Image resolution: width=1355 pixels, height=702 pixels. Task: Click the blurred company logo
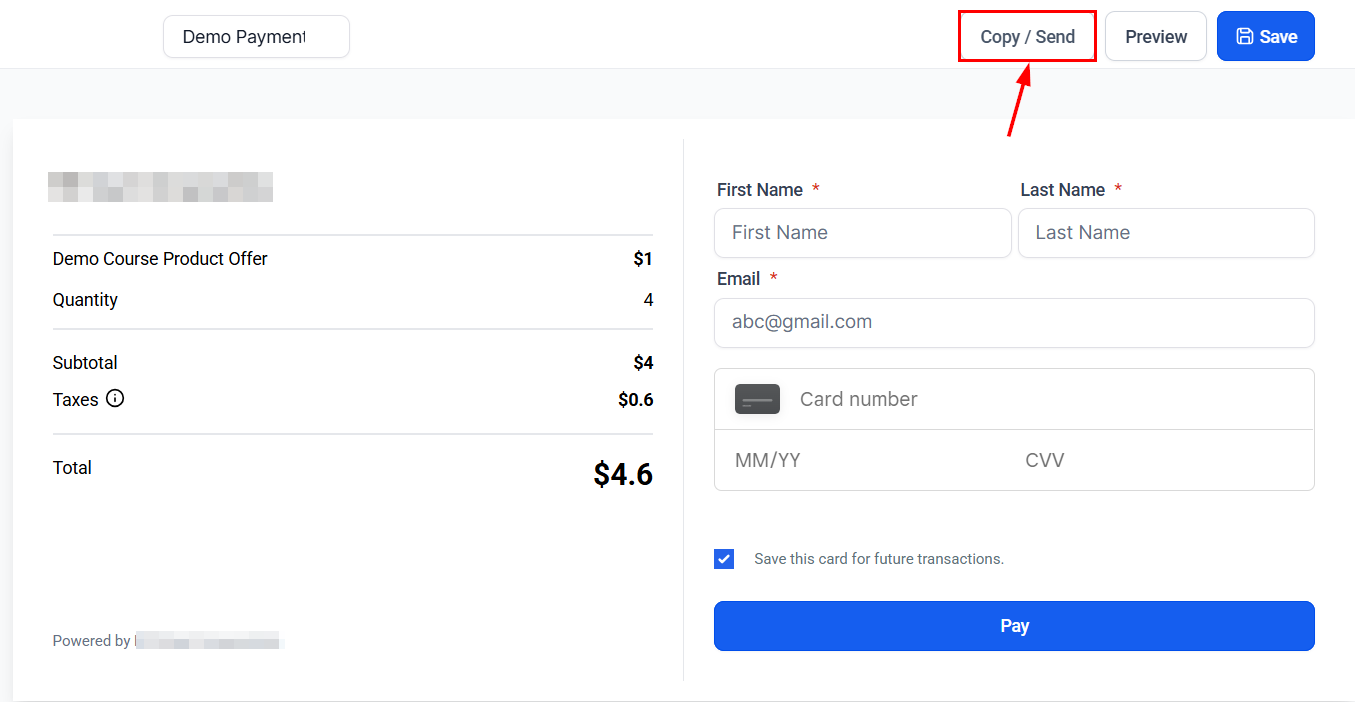coord(161,187)
